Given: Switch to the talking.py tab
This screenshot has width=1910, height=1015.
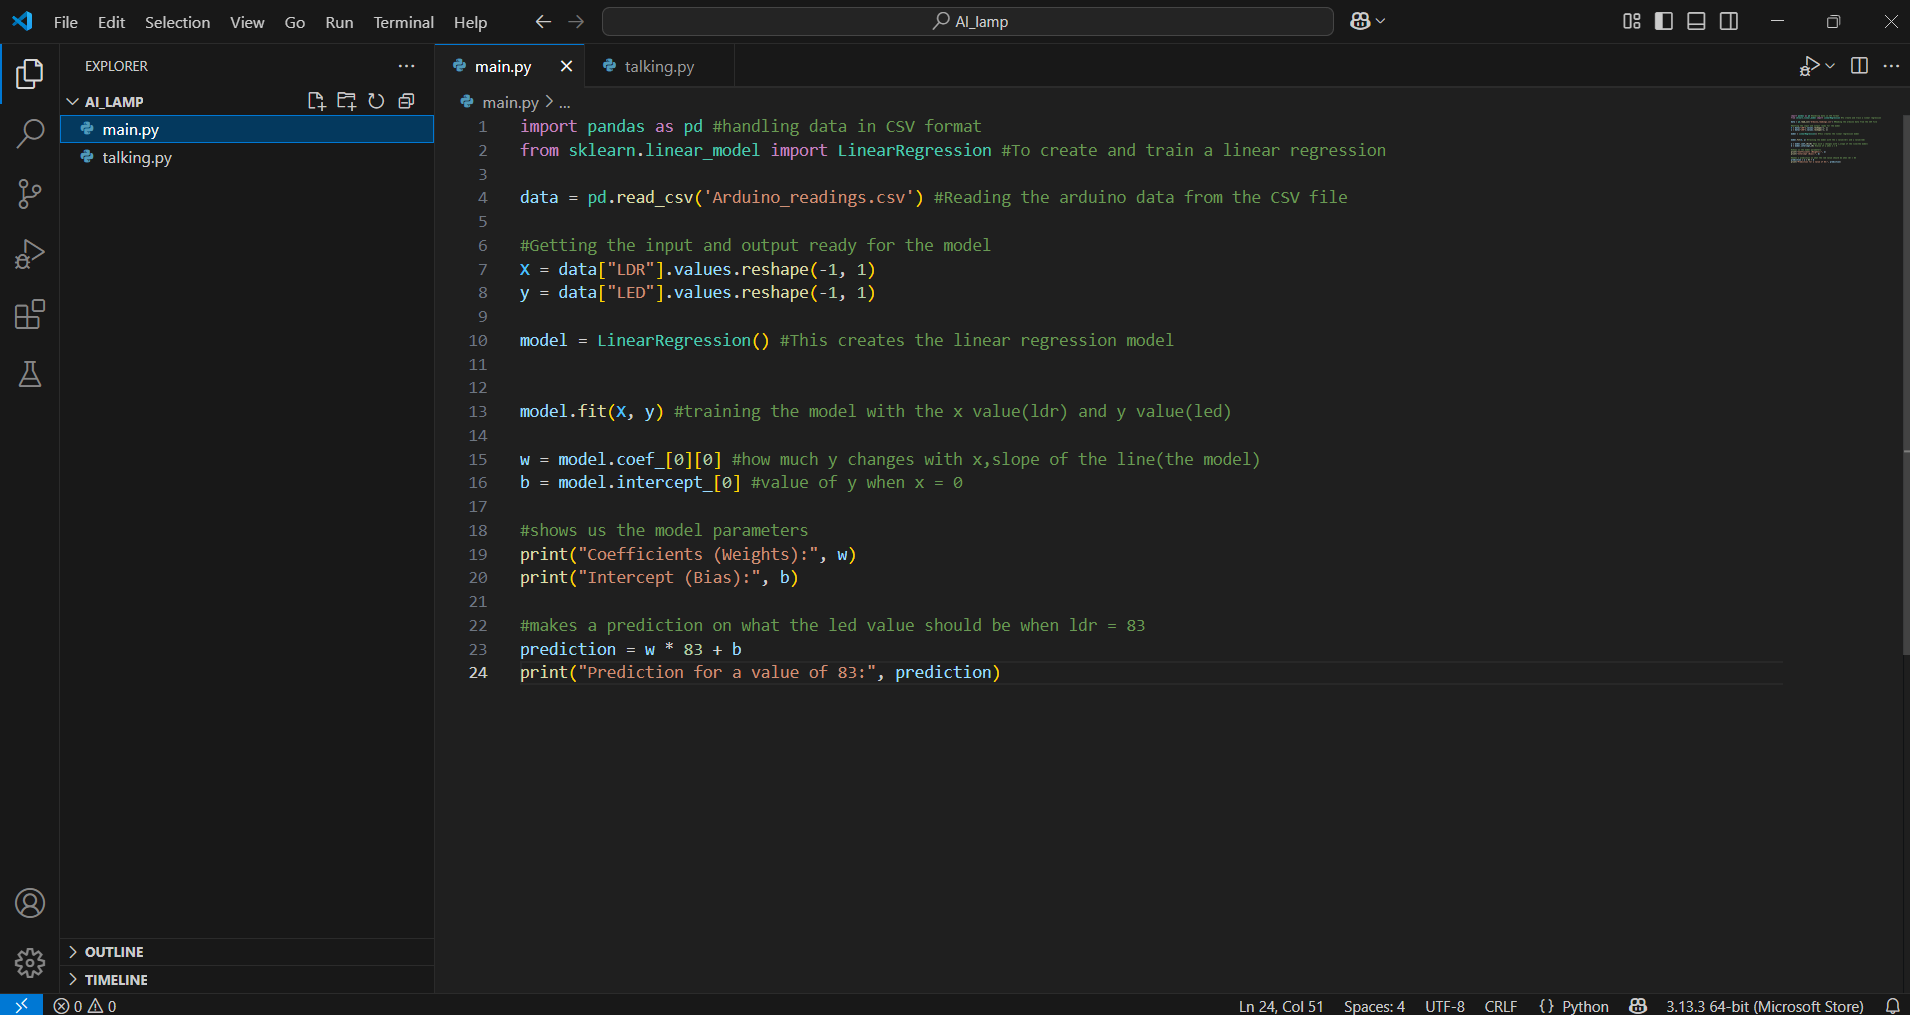Looking at the screenshot, I should [659, 66].
